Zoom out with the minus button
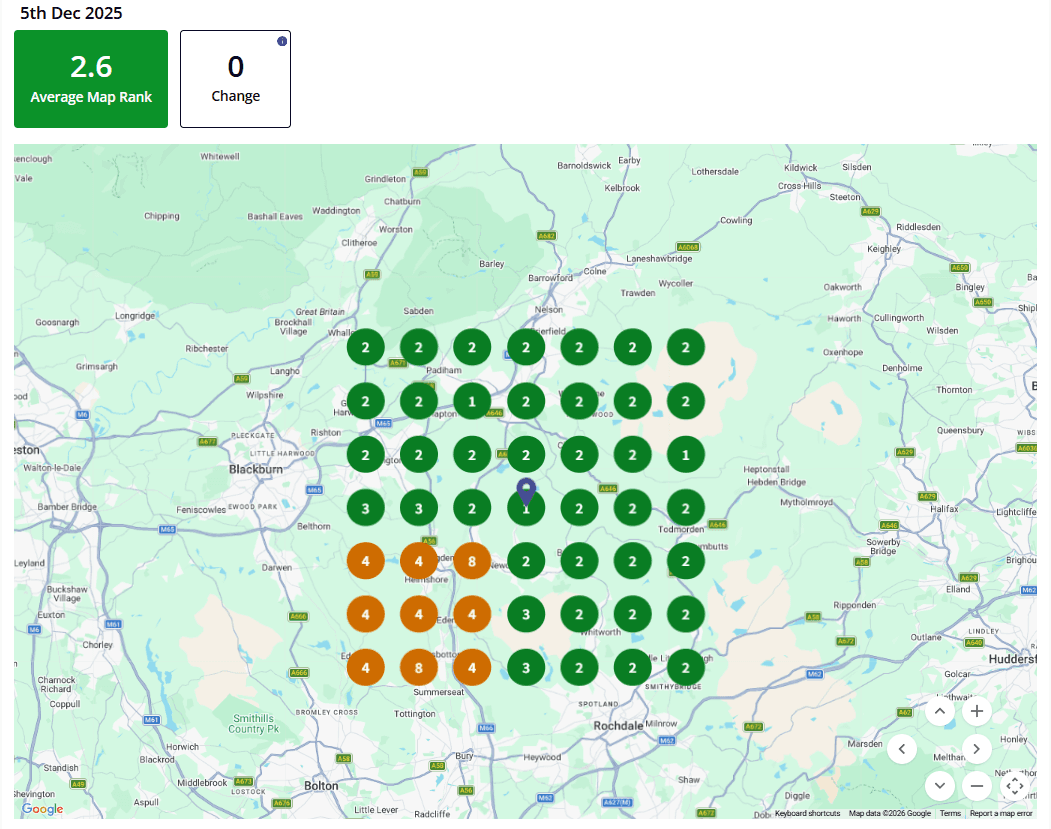This screenshot has width=1051, height=829. (x=977, y=786)
